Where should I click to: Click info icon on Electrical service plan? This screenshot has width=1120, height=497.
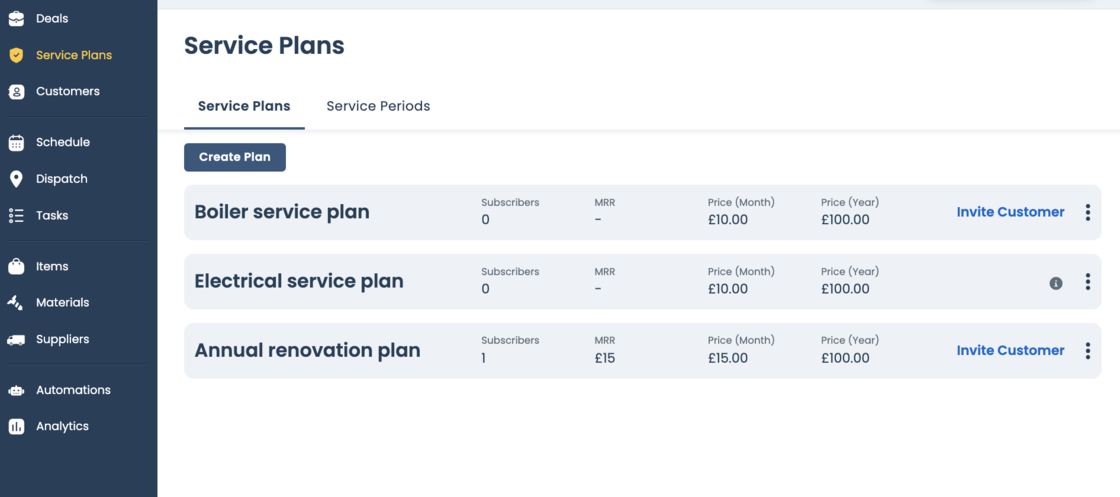[1055, 283]
